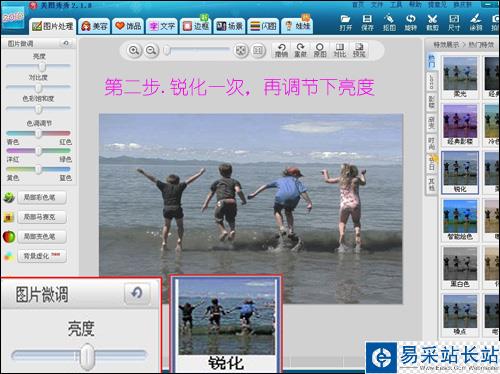This screenshot has height=374, width=500.
Task: Switch to the 场景 tab
Action: [x=229, y=26]
